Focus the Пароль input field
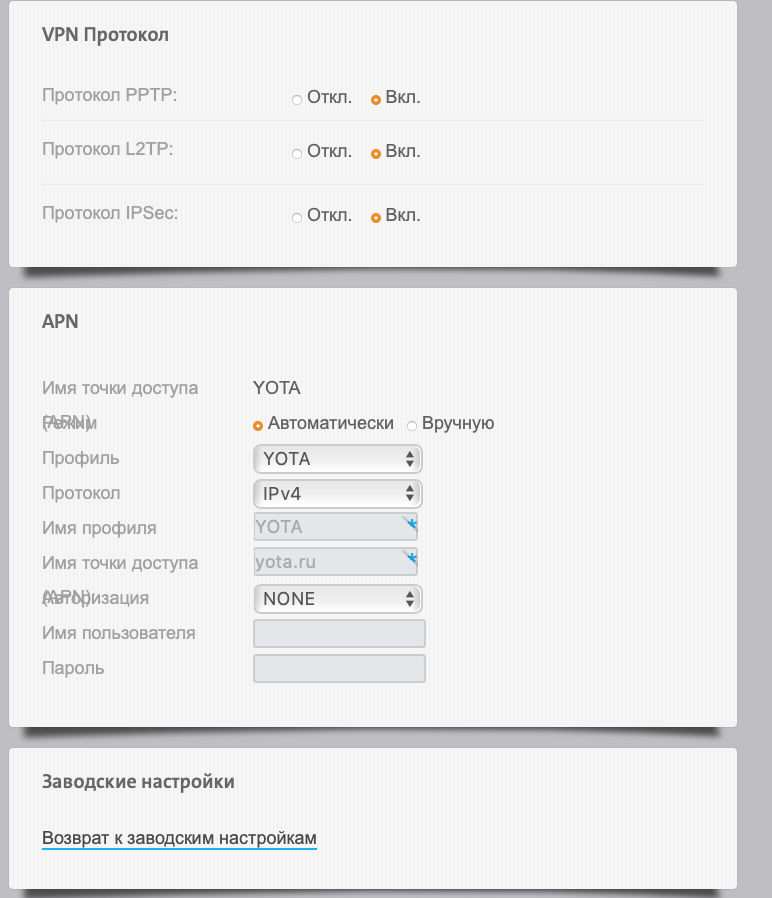Screen dimensions: 772x898 [340, 669]
